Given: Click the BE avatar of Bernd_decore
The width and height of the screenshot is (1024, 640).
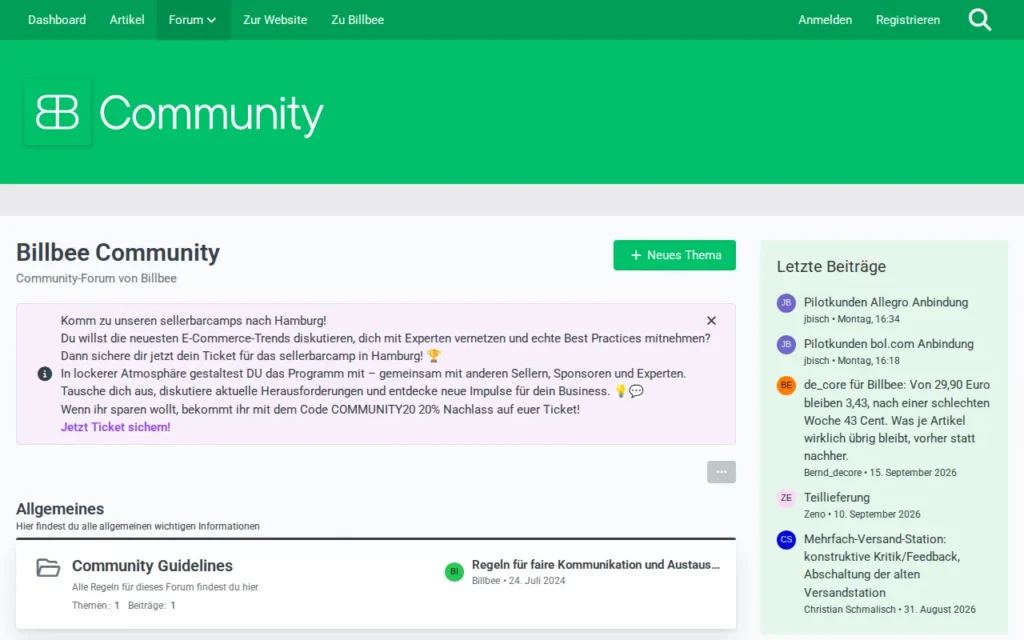Looking at the screenshot, I should [x=786, y=385].
